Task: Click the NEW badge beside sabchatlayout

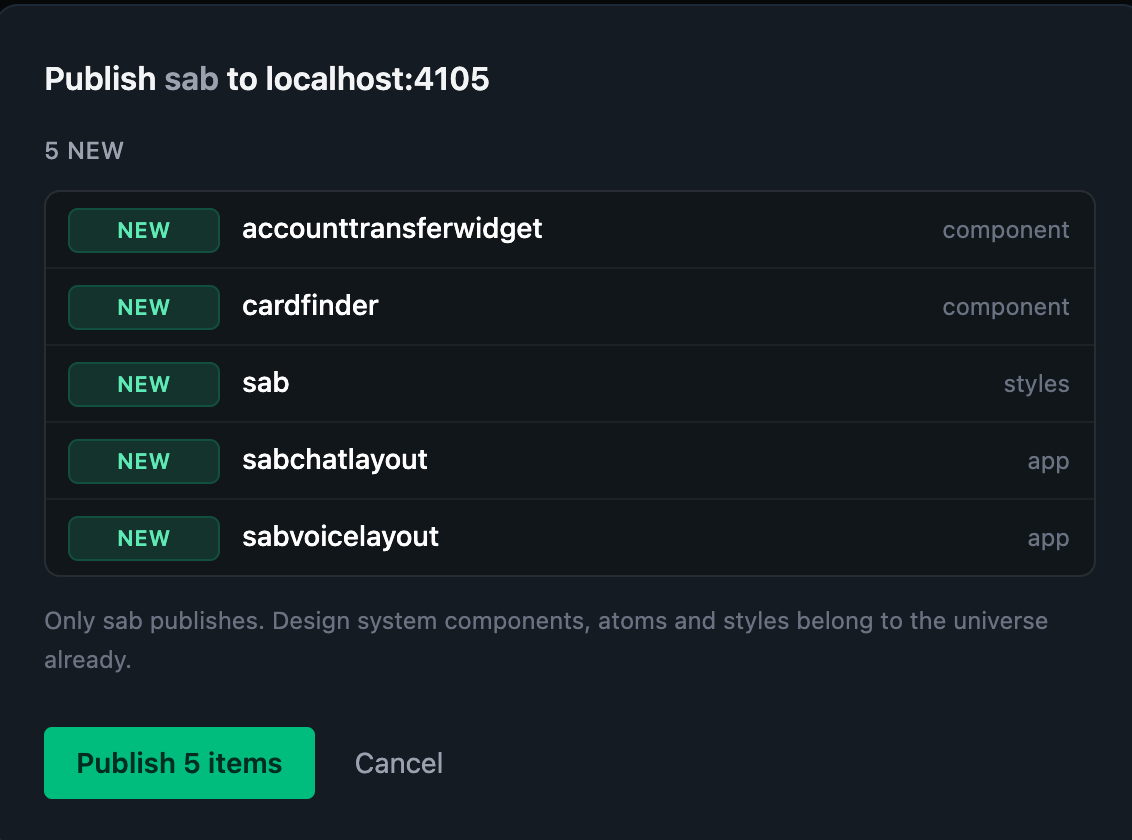Action: pos(144,461)
